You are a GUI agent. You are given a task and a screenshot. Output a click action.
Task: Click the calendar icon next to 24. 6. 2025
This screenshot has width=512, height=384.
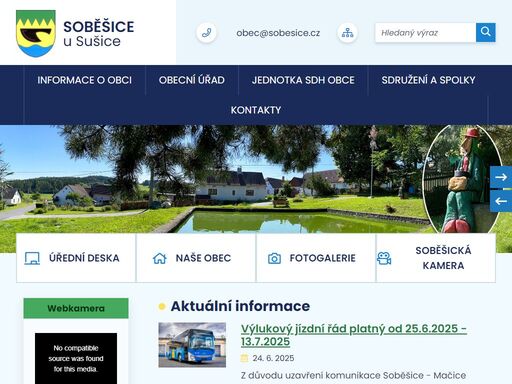(244, 358)
